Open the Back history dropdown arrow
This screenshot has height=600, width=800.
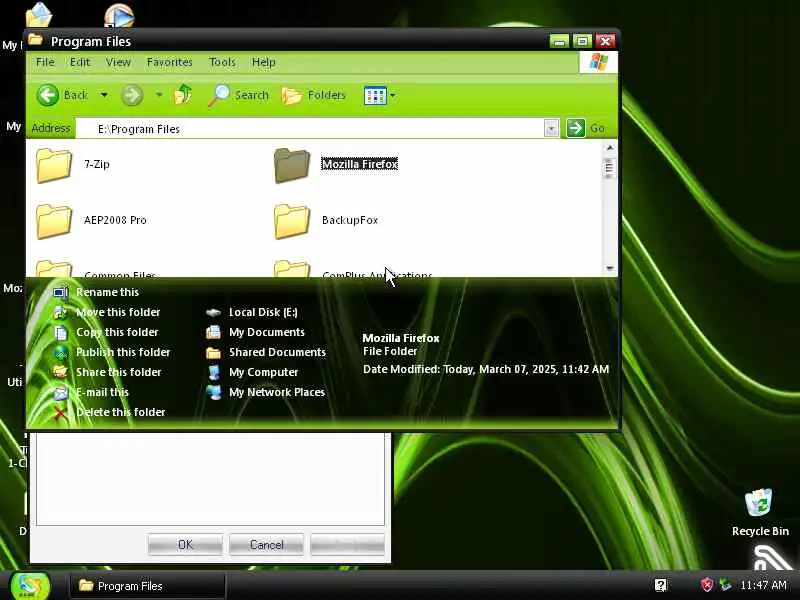(x=104, y=95)
